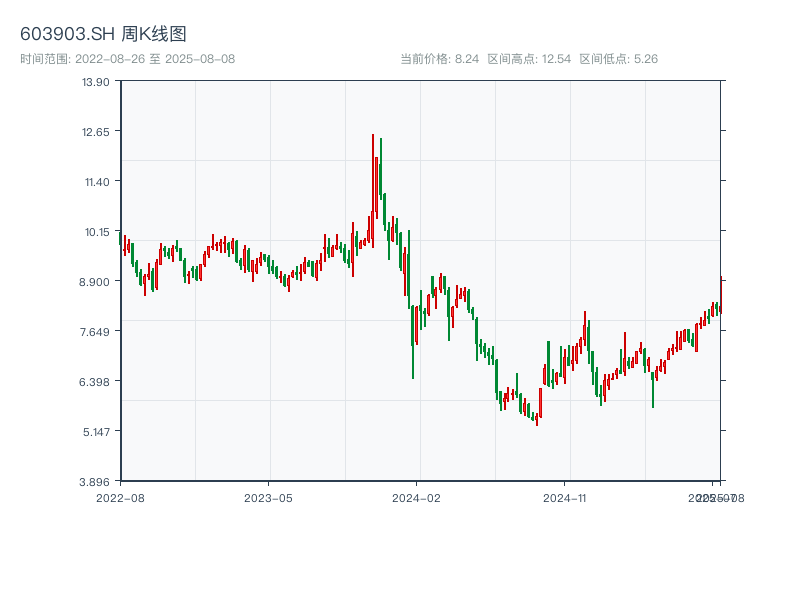Click the last candlestick at the chart's right edge
The height and width of the screenshot is (600, 800).
(x=720, y=307)
